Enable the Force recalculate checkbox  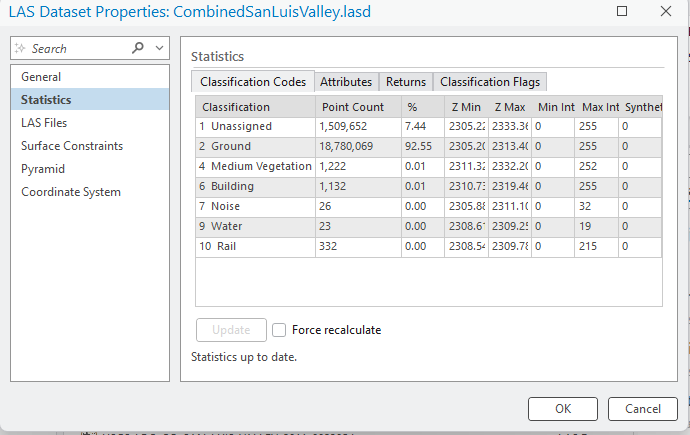coord(279,330)
